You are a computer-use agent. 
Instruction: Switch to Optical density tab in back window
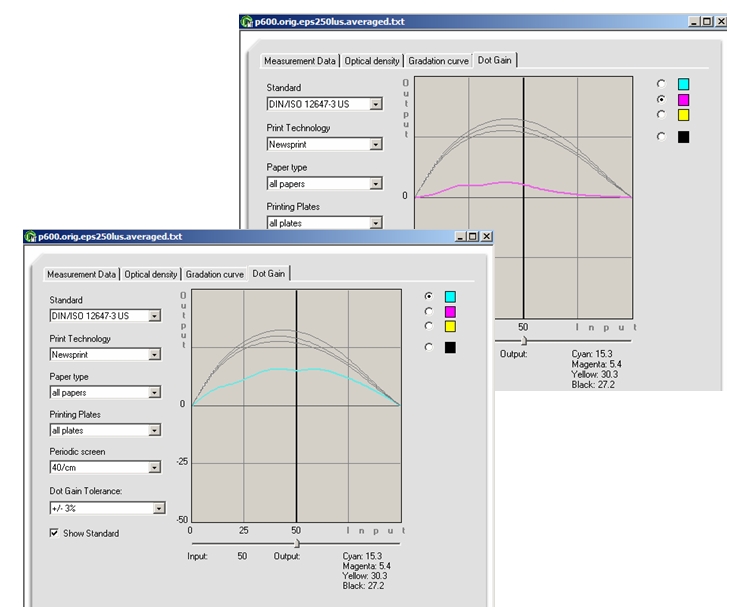tap(372, 61)
